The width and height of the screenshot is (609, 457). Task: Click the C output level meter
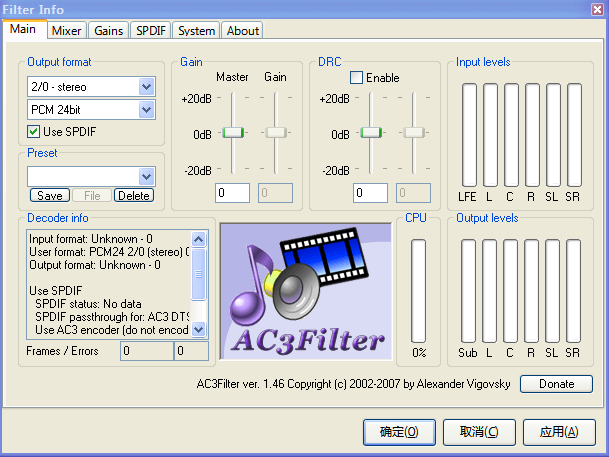point(510,291)
